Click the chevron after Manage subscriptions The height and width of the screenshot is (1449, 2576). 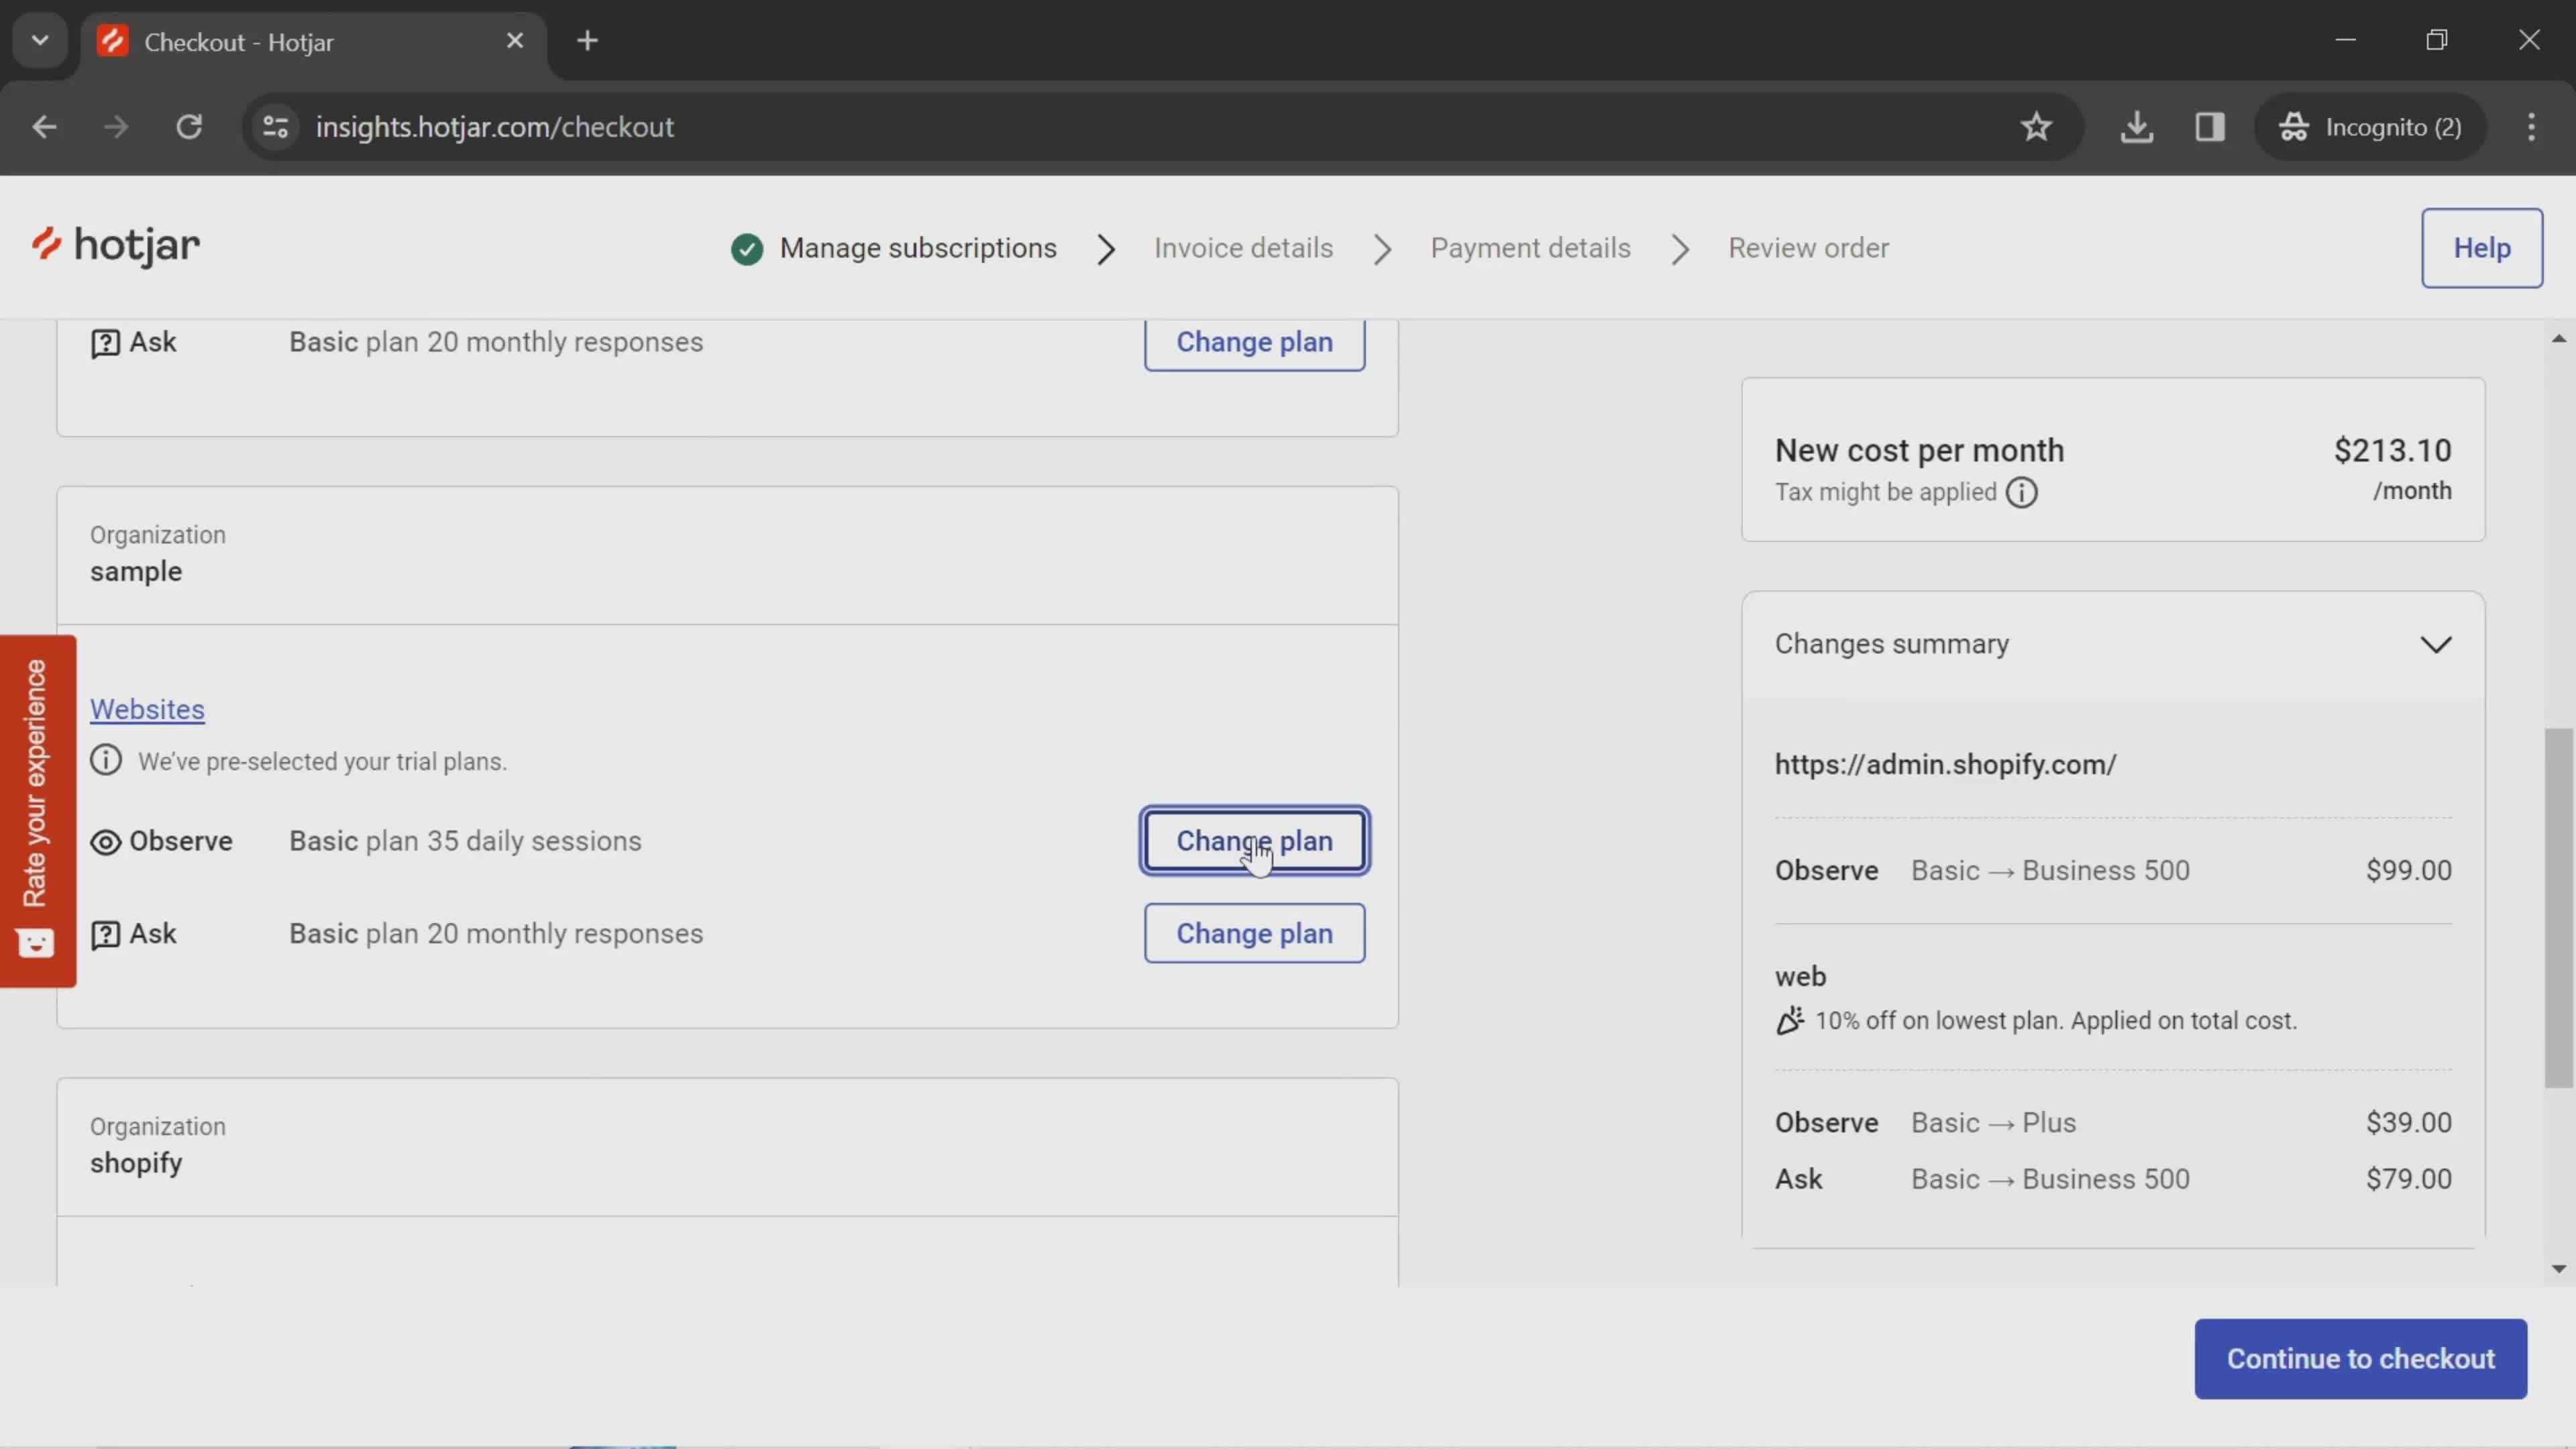1105,249
